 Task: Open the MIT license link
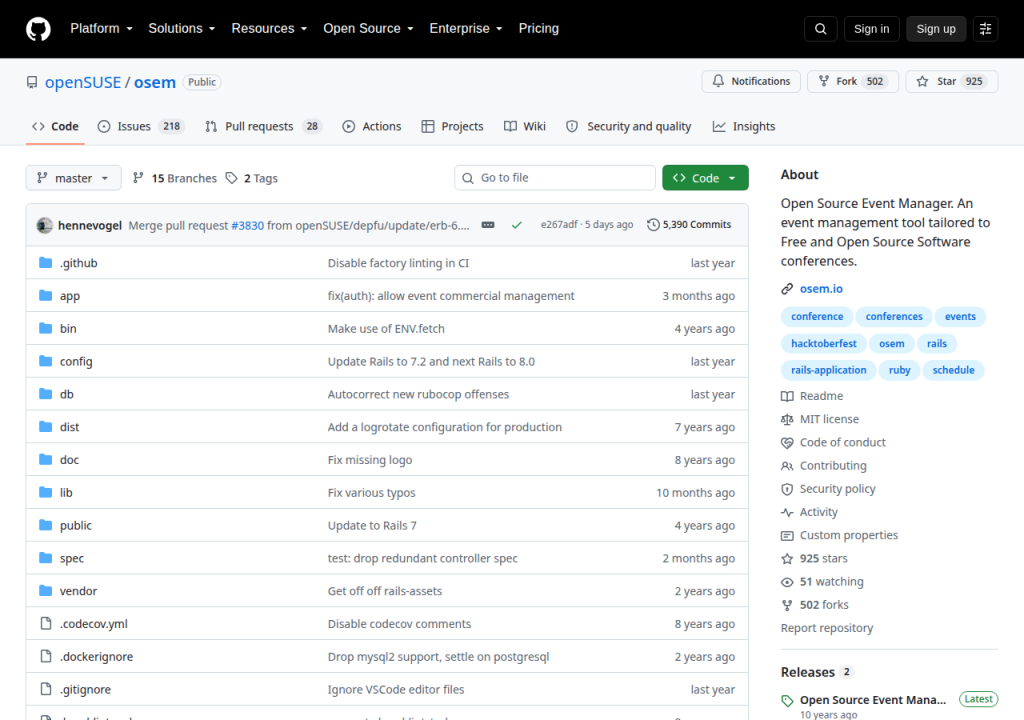820,419
